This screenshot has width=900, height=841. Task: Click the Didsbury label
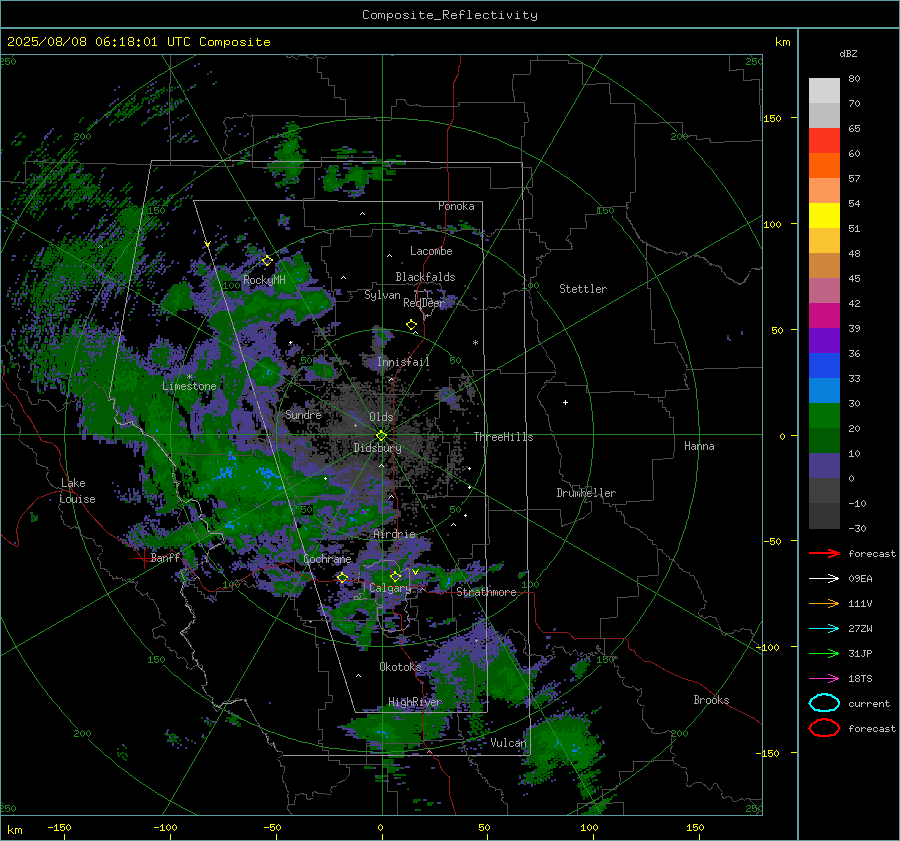[x=377, y=448]
